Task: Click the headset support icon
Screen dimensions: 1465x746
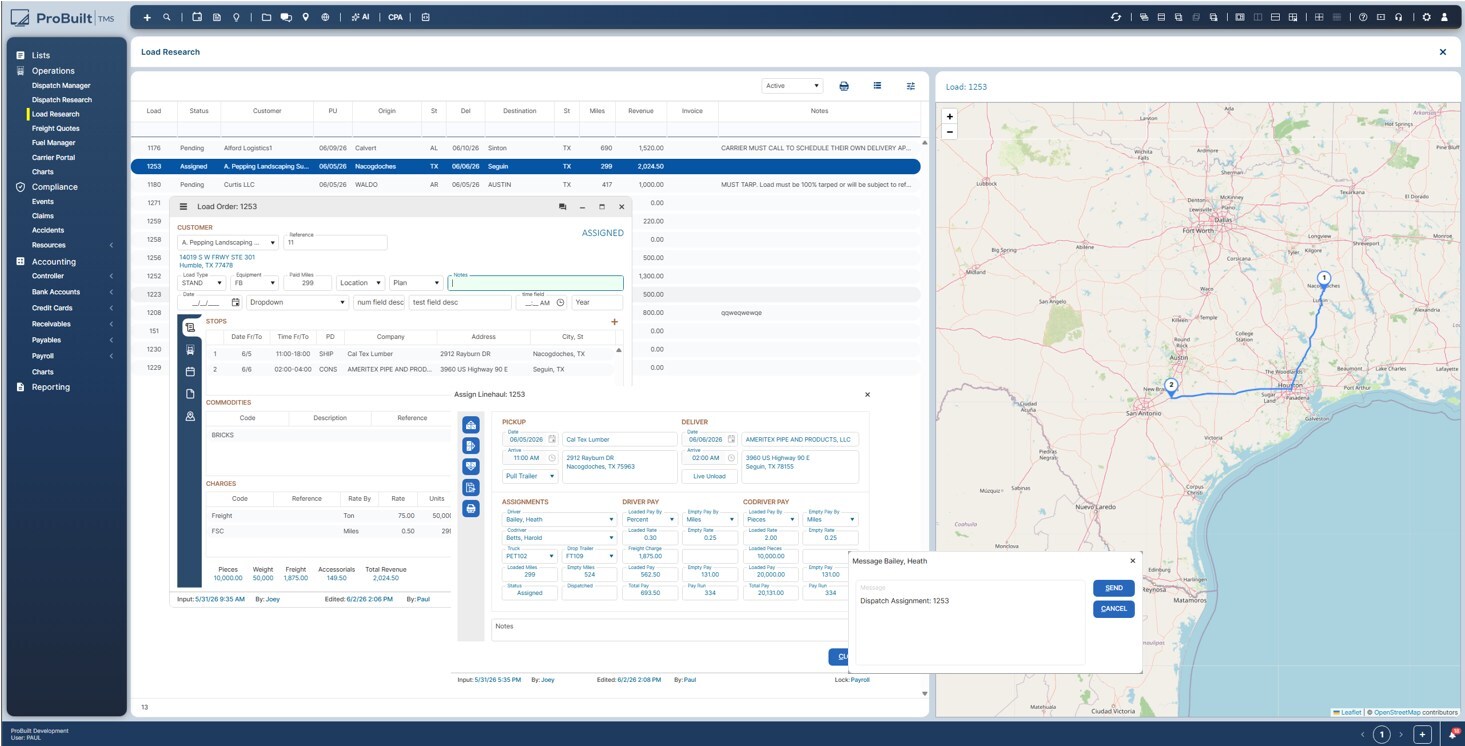Action: pyautogui.click(x=1398, y=17)
